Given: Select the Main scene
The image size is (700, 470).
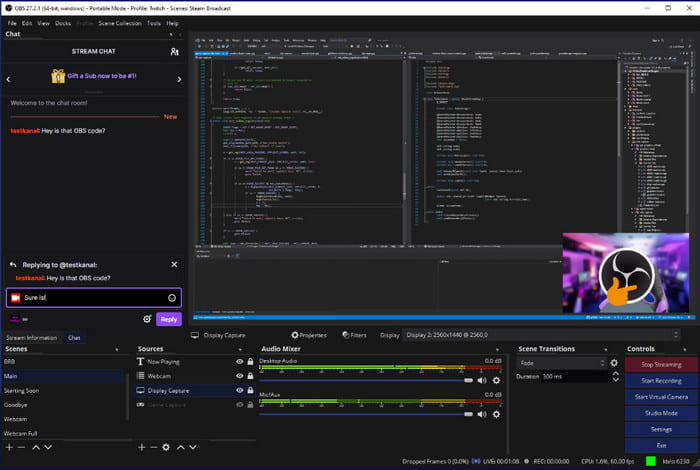Looking at the screenshot, I should (62, 376).
